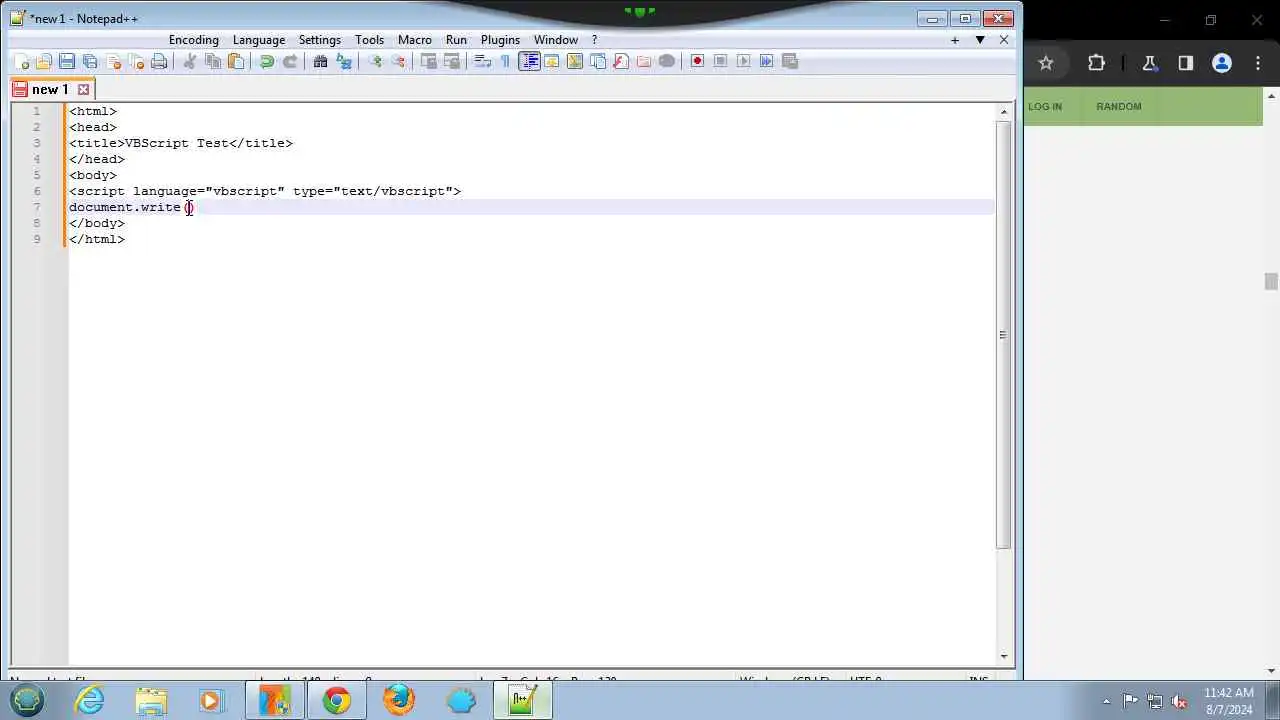
Task: Bookmark the page with the browser star
Action: [x=1046, y=63]
